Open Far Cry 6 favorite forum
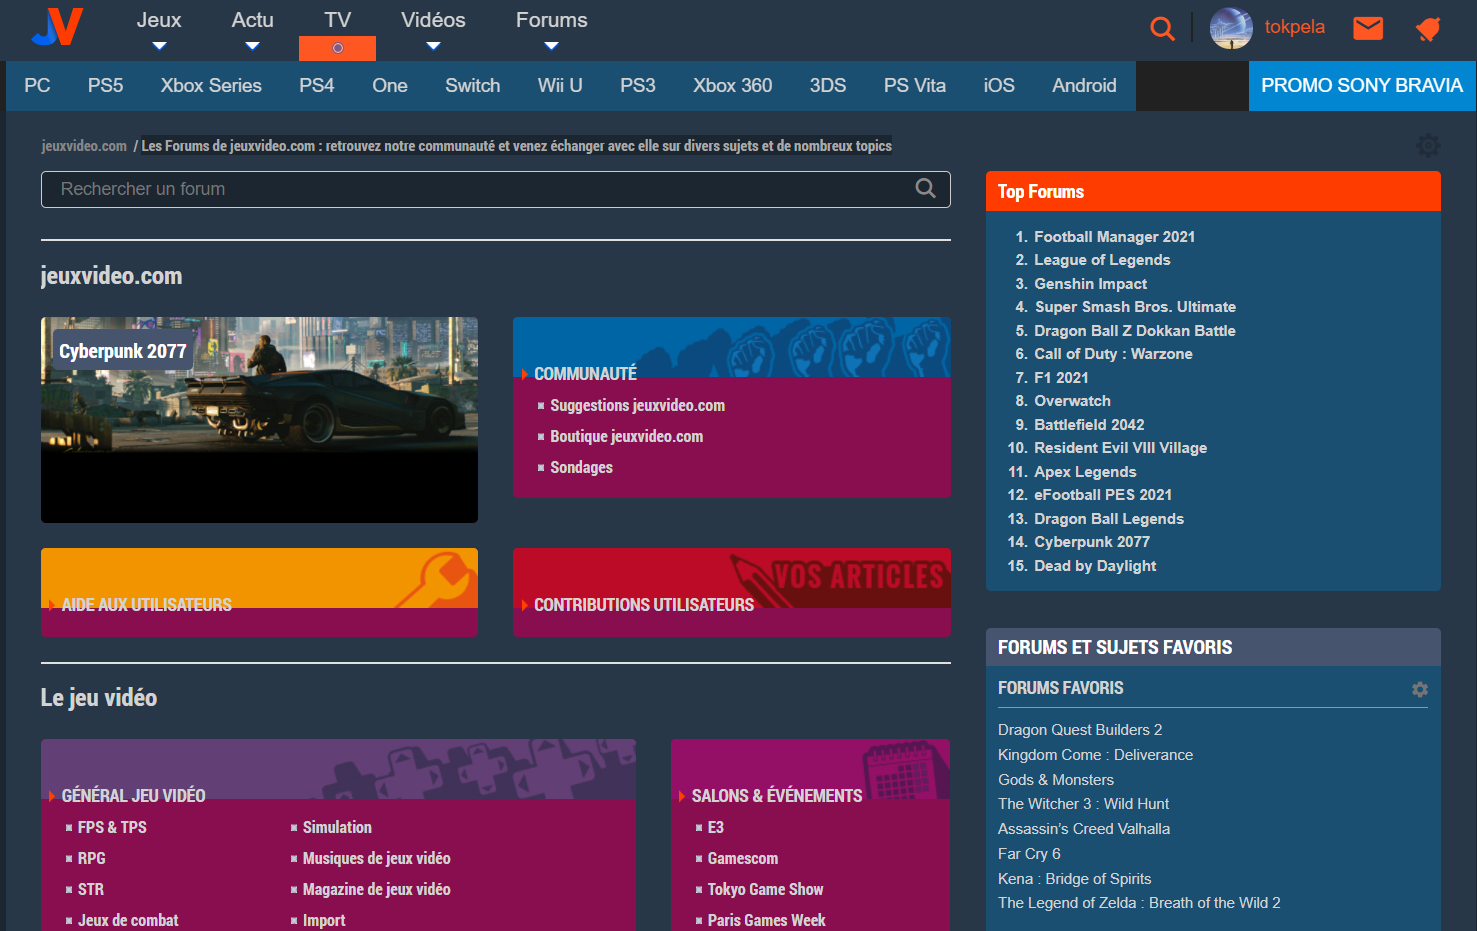This screenshot has width=1477, height=931. (x=1029, y=854)
